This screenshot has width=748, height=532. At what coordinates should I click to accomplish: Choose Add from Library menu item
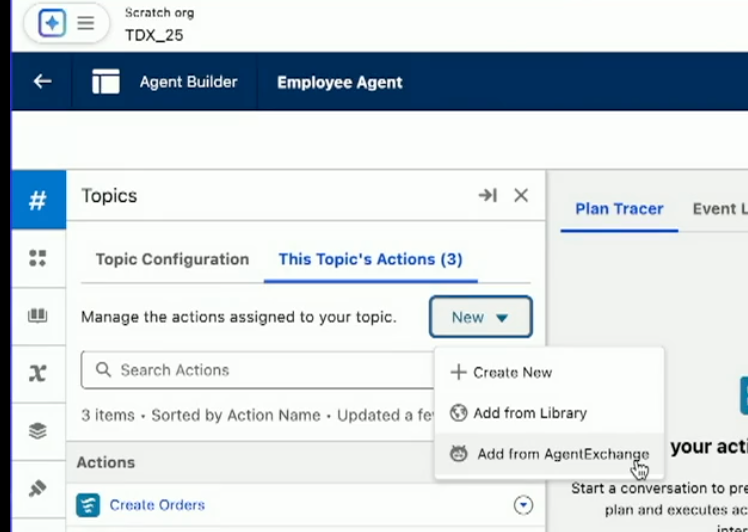(549, 413)
